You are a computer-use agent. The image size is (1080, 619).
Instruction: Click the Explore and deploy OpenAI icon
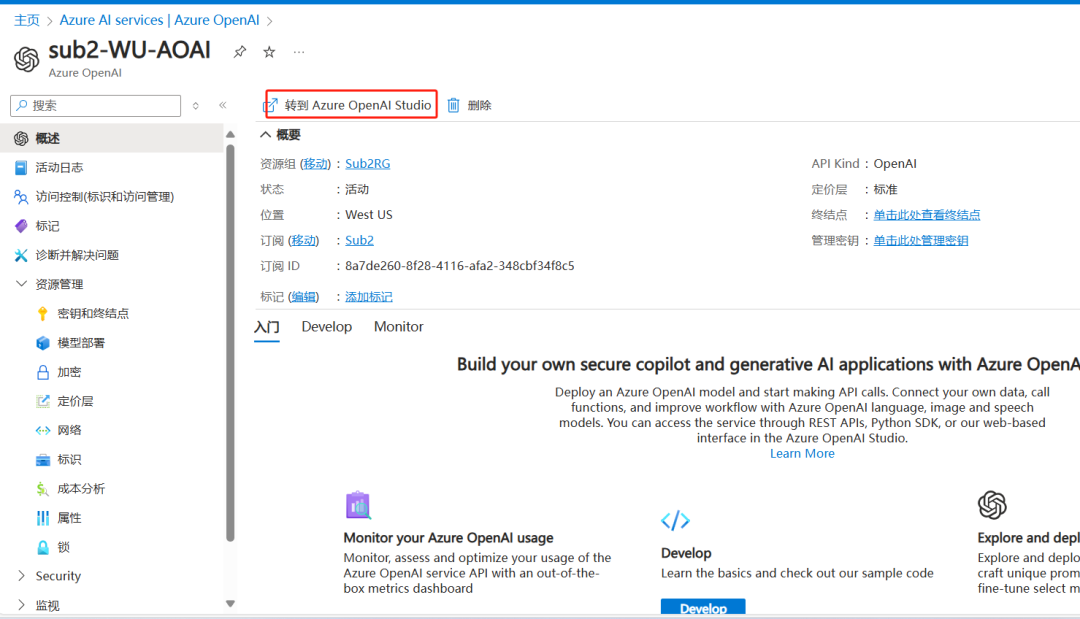992,505
